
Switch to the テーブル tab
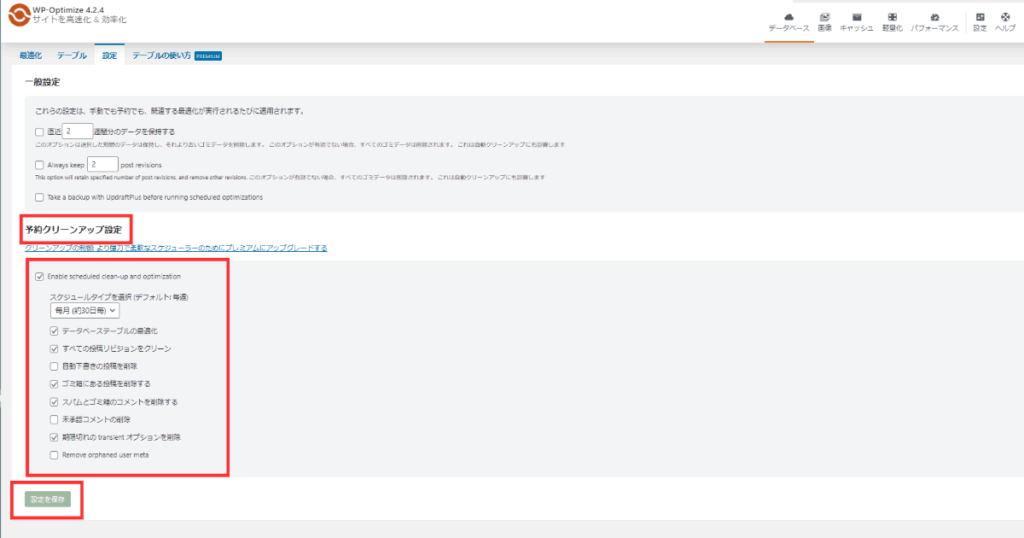click(71, 56)
